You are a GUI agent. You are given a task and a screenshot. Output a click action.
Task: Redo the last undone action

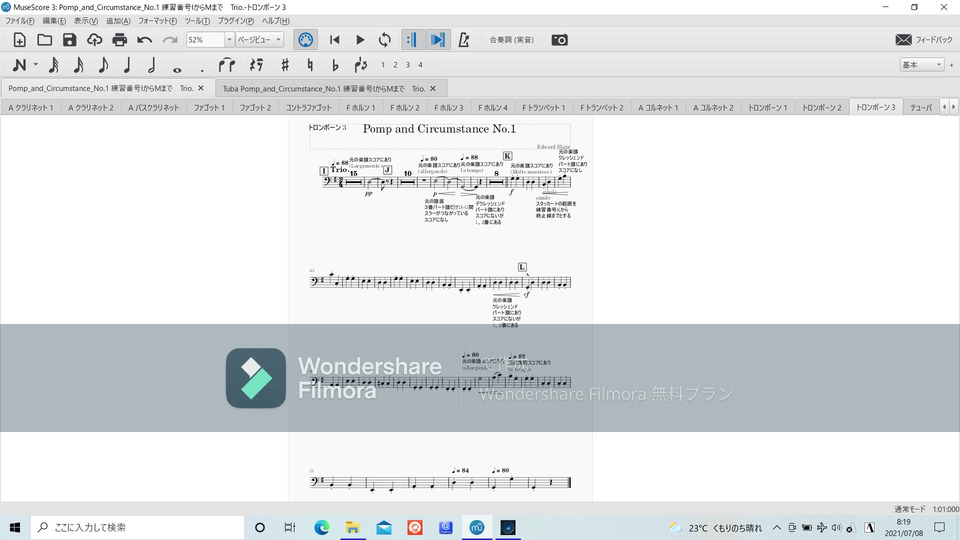coord(170,40)
